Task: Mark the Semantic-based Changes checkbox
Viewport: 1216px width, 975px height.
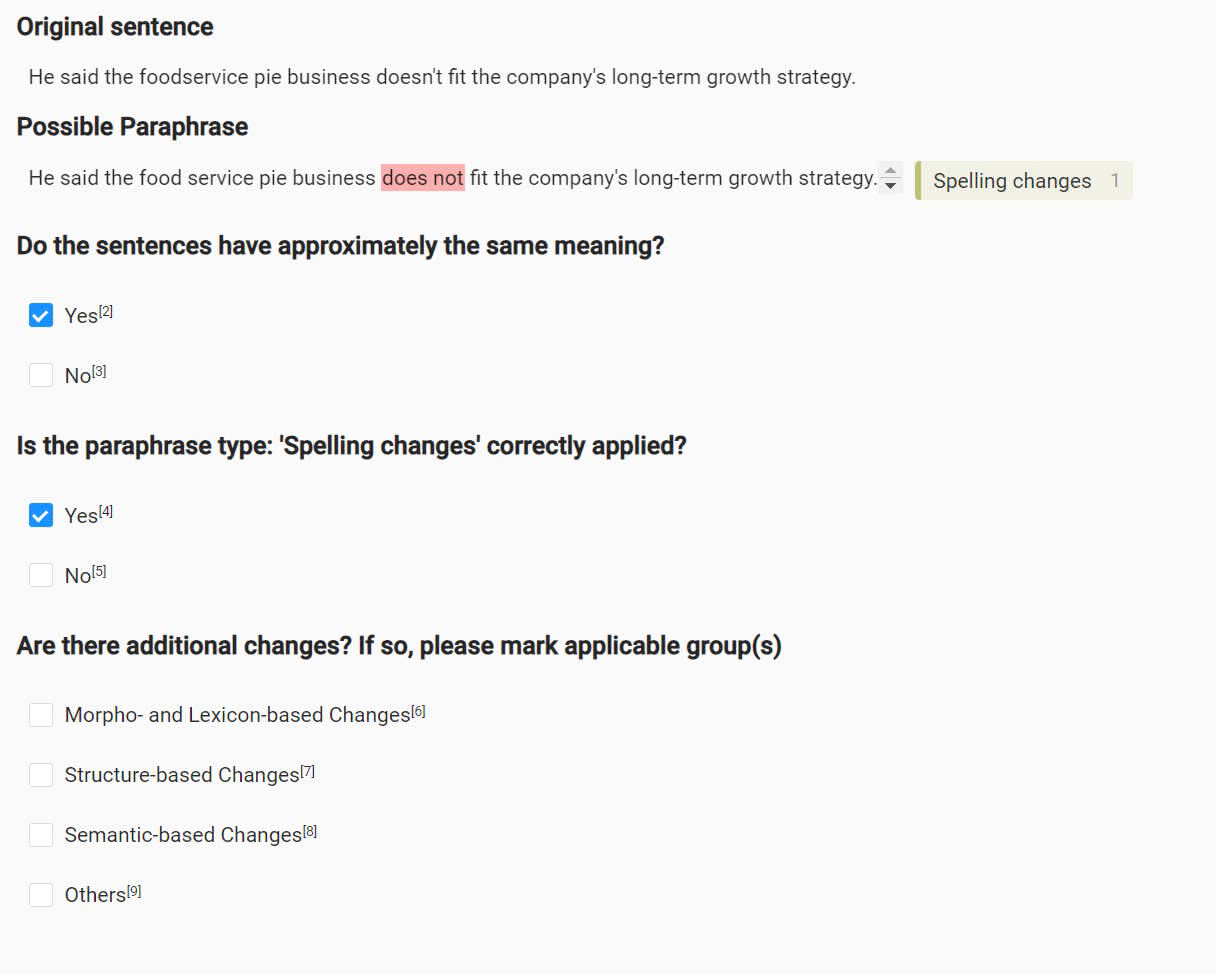Action: click(41, 835)
